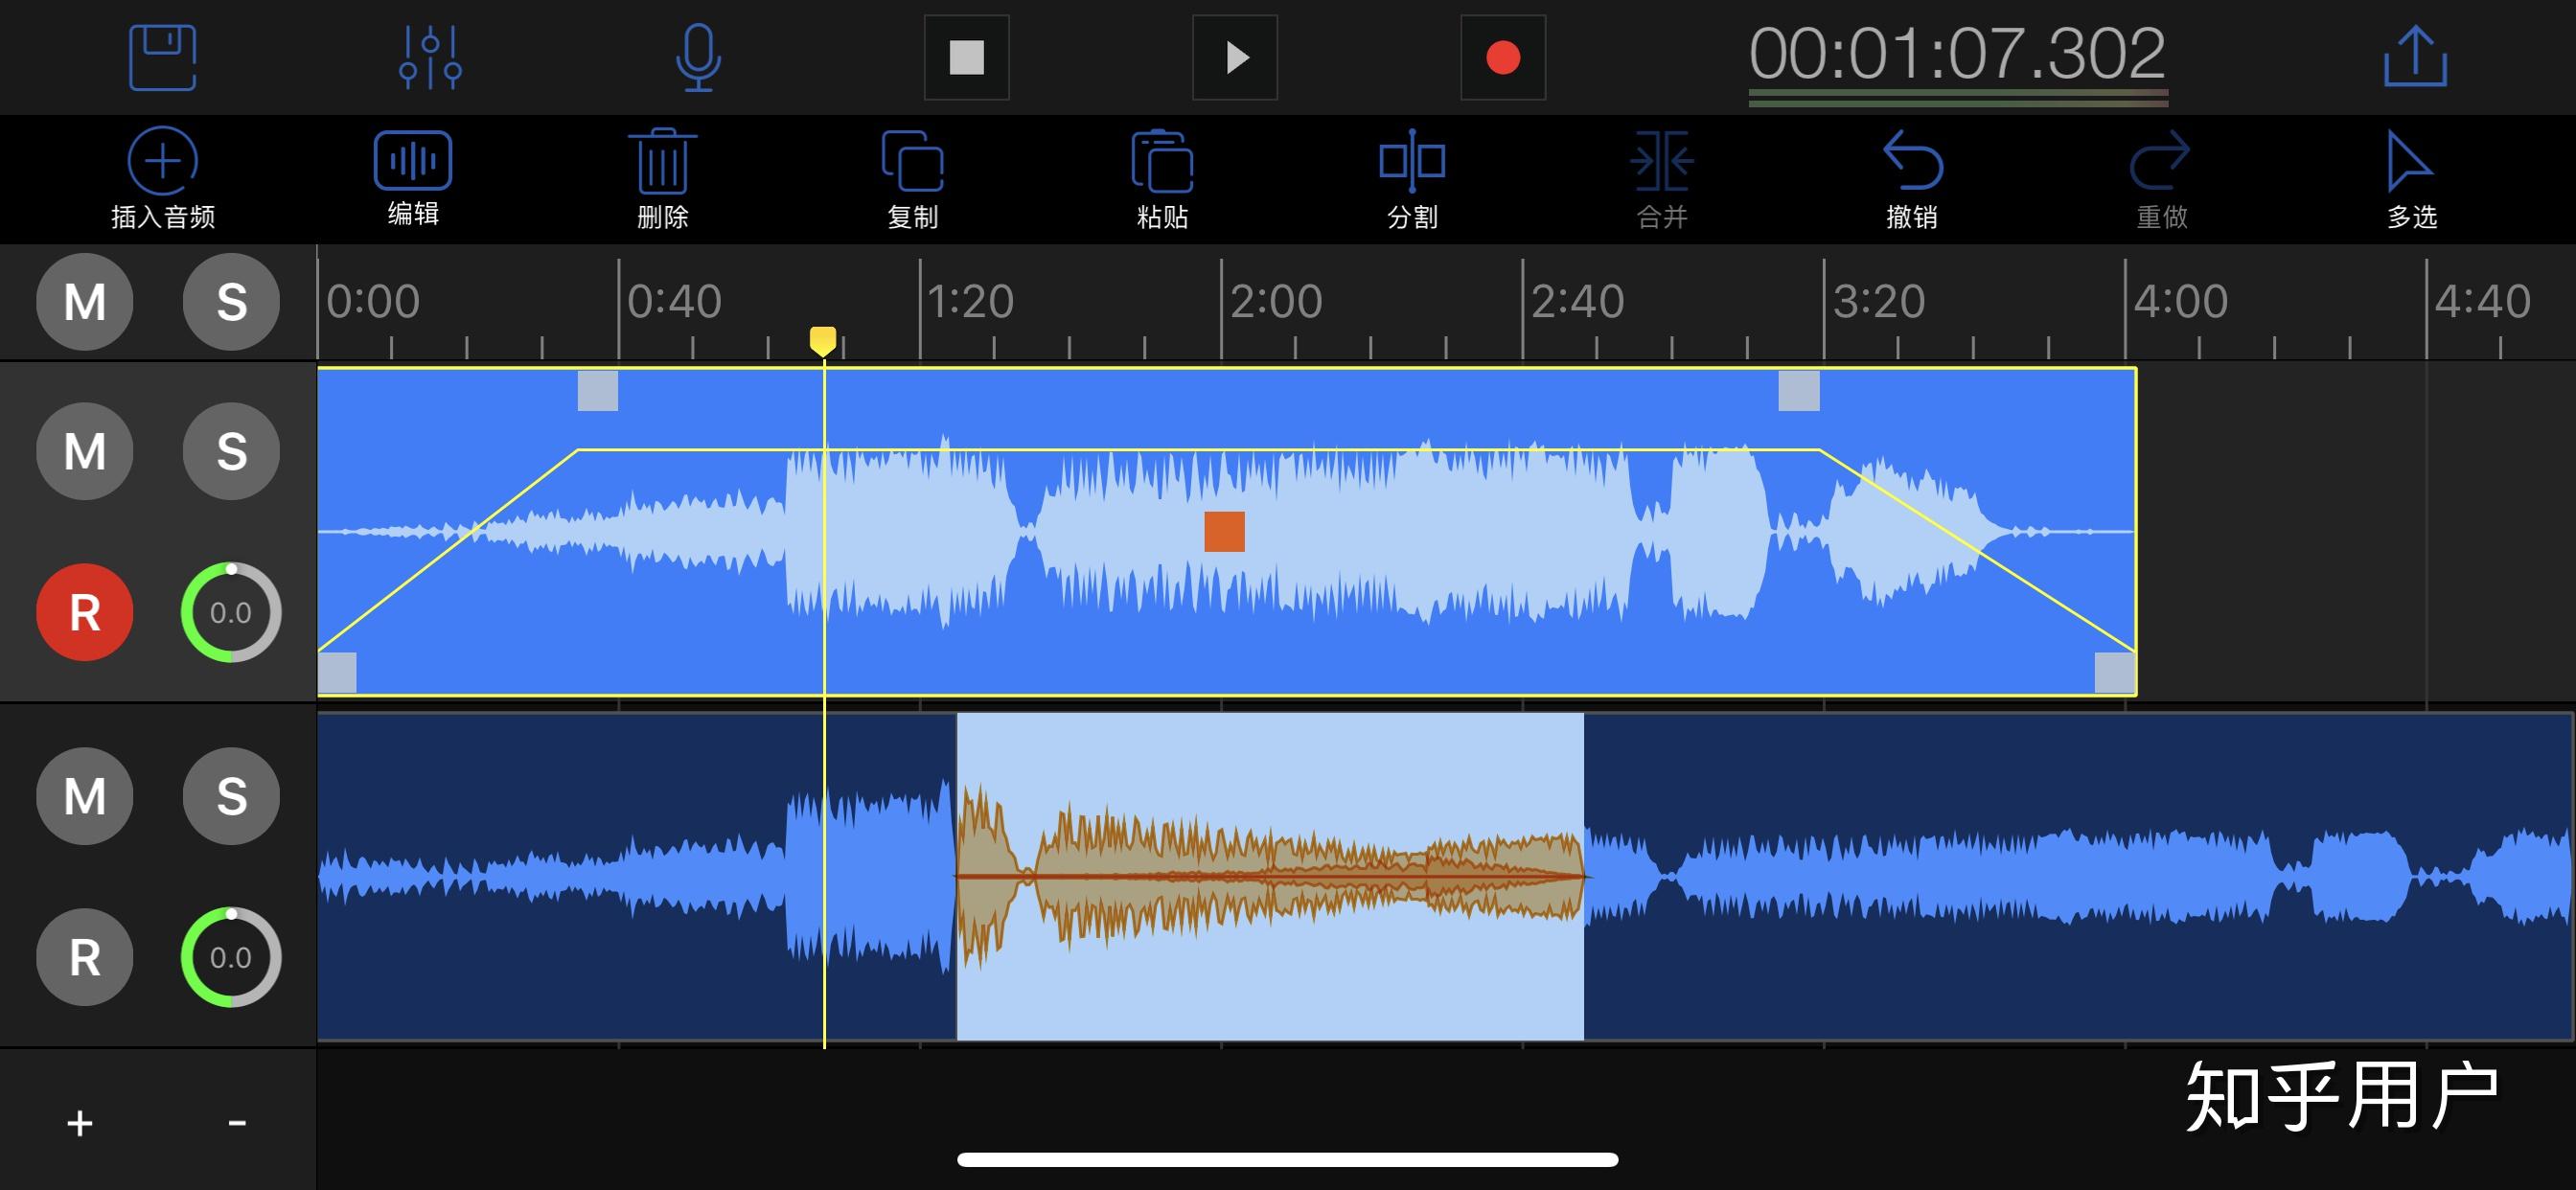Tap the microphone icon in top bar
This screenshot has height=1190, width=2576.
(x=698, y=58)
